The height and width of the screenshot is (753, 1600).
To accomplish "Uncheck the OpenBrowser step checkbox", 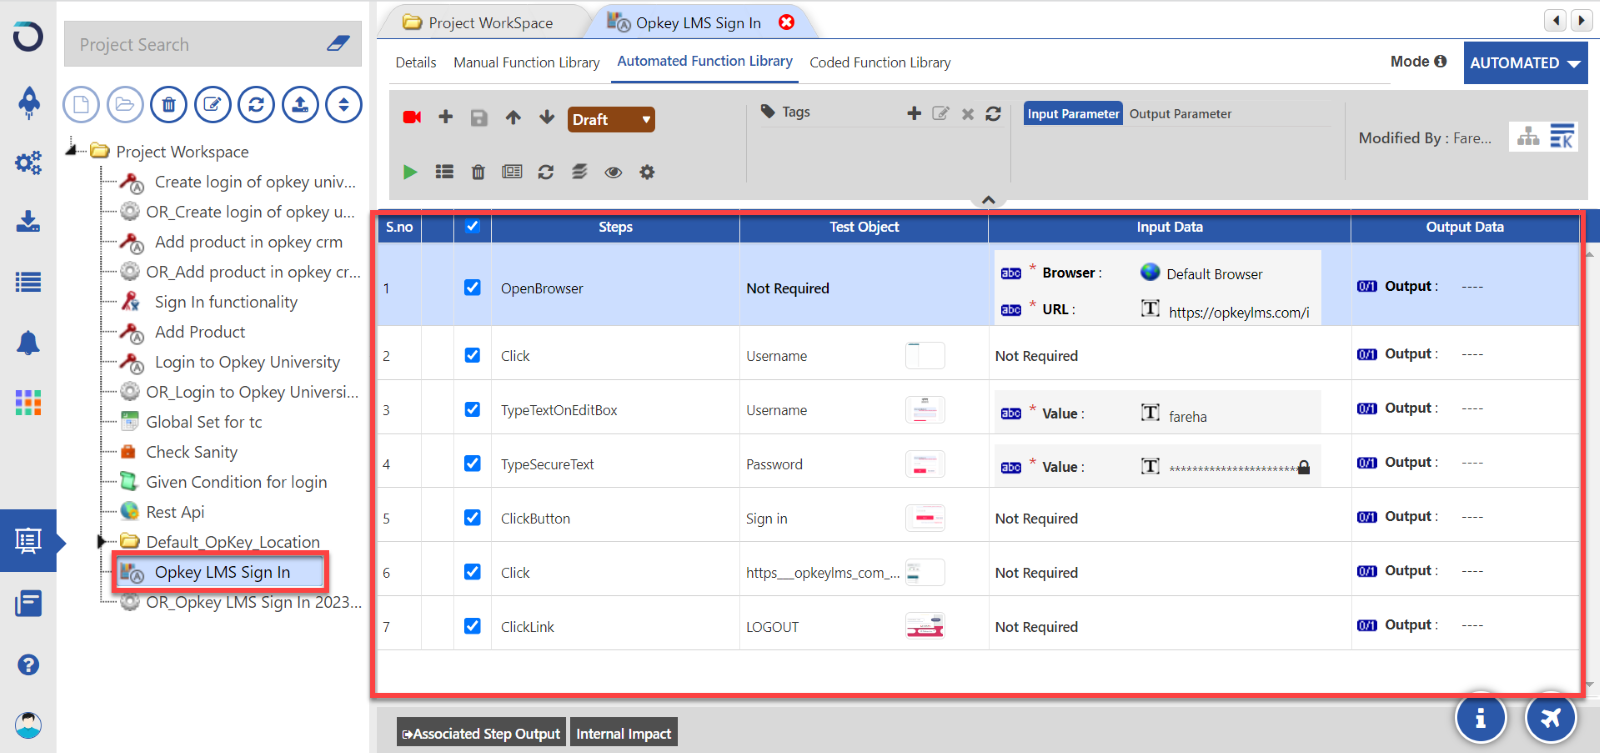I will pyautogui.click(x=472, y=287).
